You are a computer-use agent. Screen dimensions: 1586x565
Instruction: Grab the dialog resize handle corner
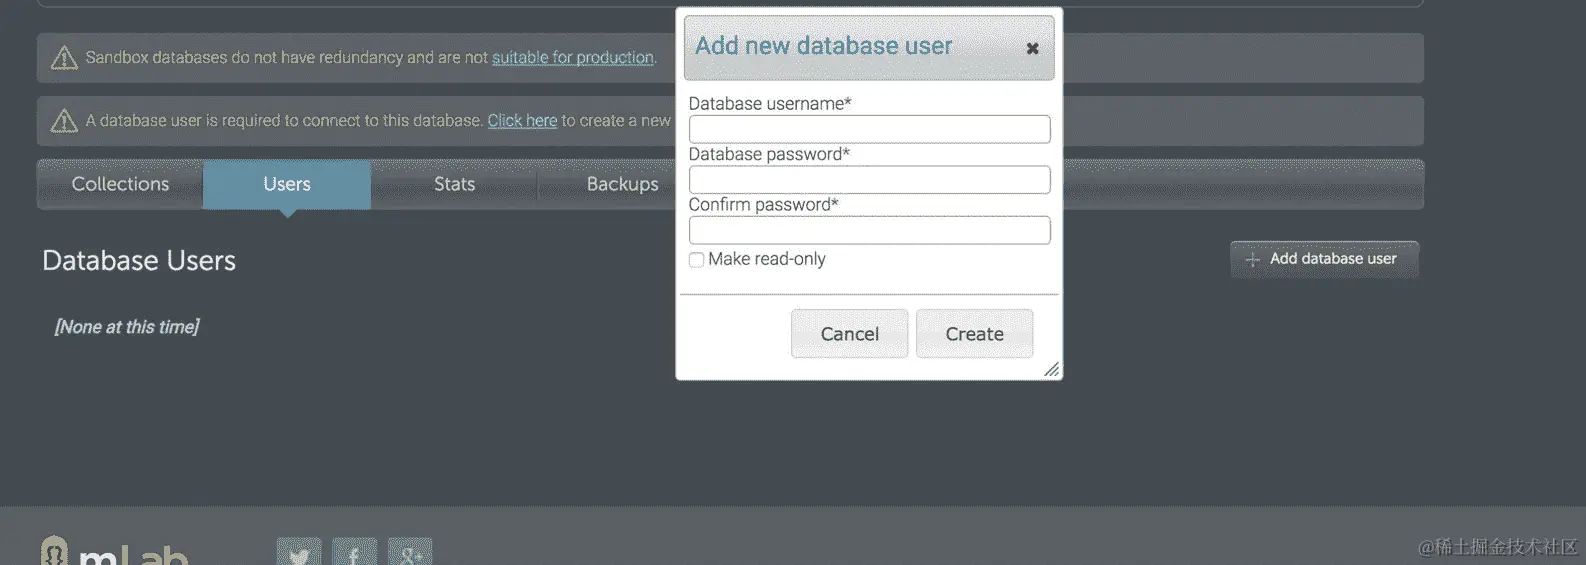[1051, 369]
